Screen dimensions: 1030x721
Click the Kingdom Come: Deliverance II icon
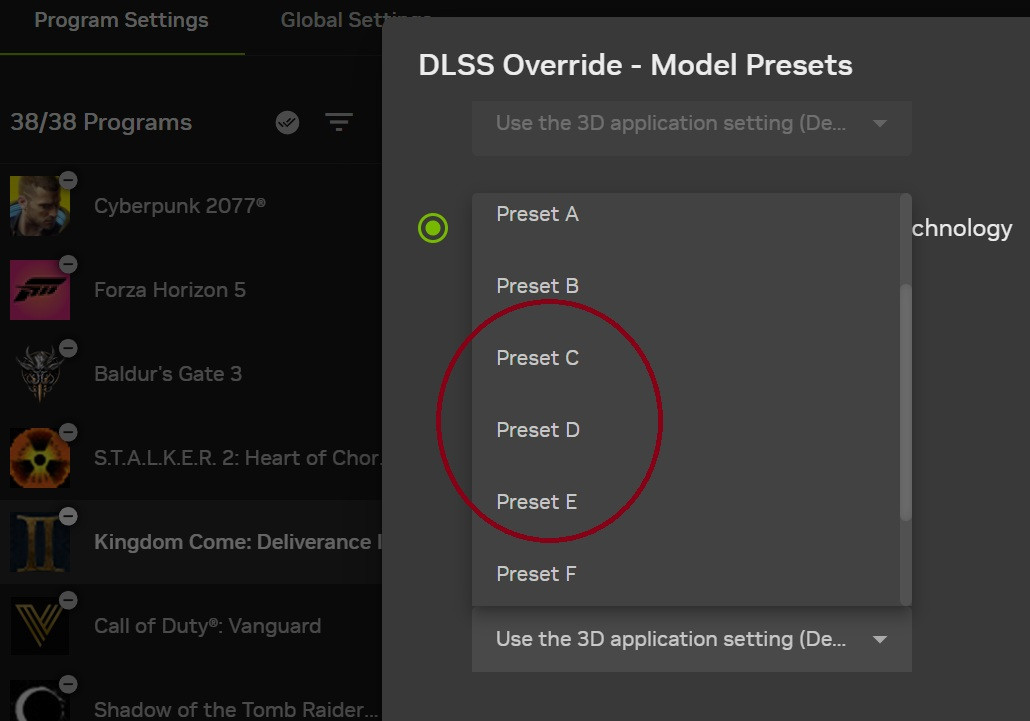(39, 542)
